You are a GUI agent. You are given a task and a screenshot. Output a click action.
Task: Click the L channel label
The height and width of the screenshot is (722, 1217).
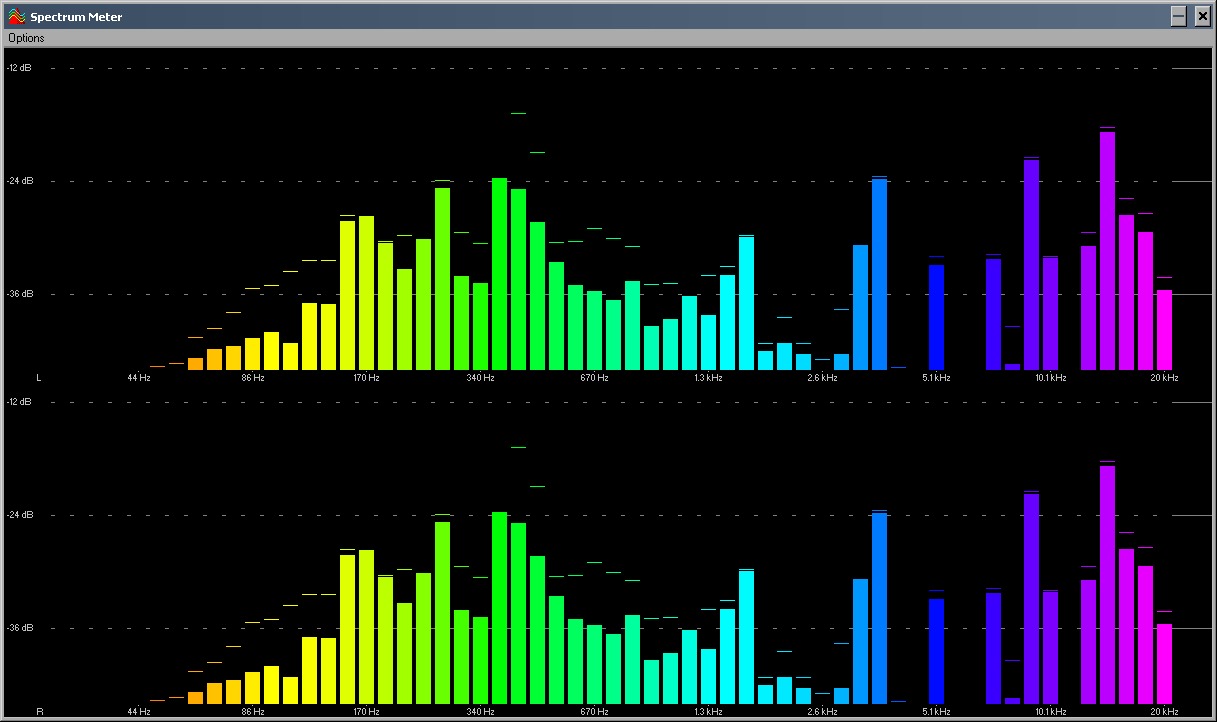tap(39, 378)
